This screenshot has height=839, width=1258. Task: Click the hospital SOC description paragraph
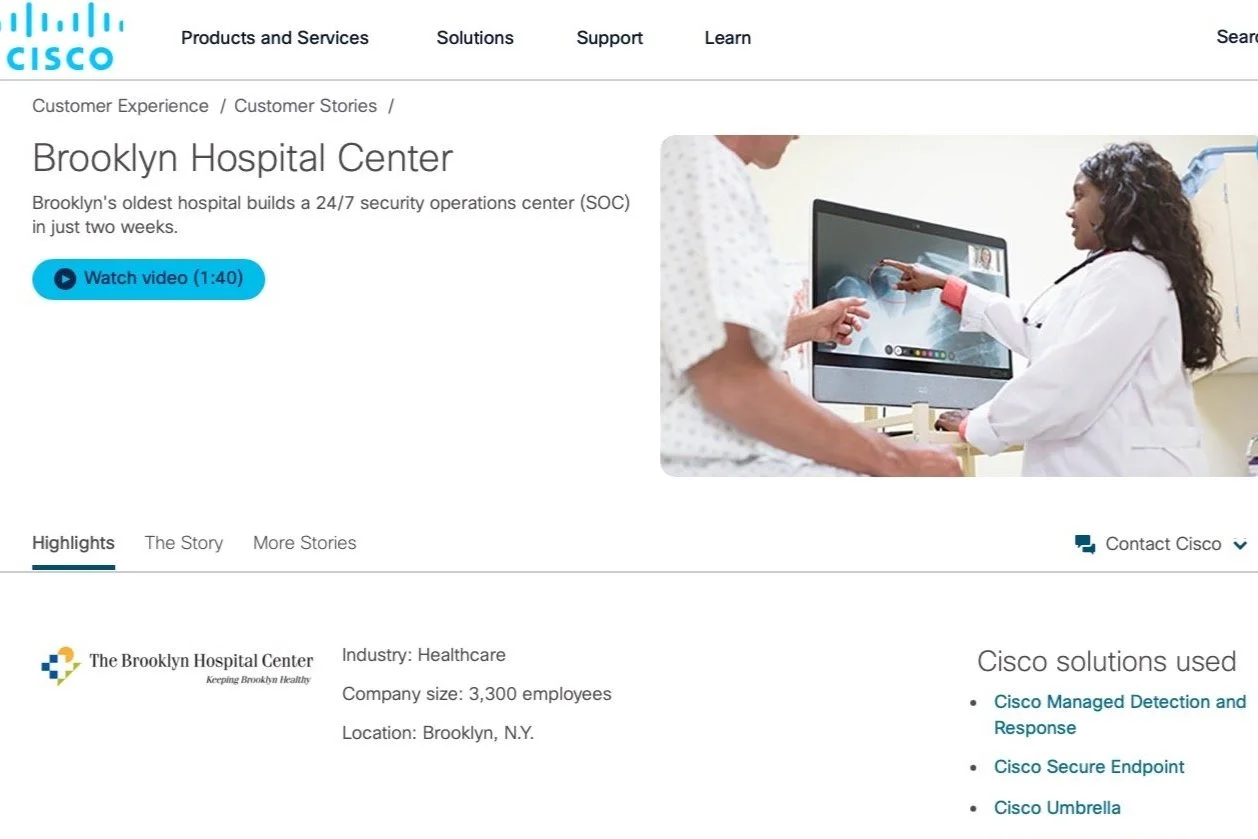pyautogui.click(x=331, y=215)
